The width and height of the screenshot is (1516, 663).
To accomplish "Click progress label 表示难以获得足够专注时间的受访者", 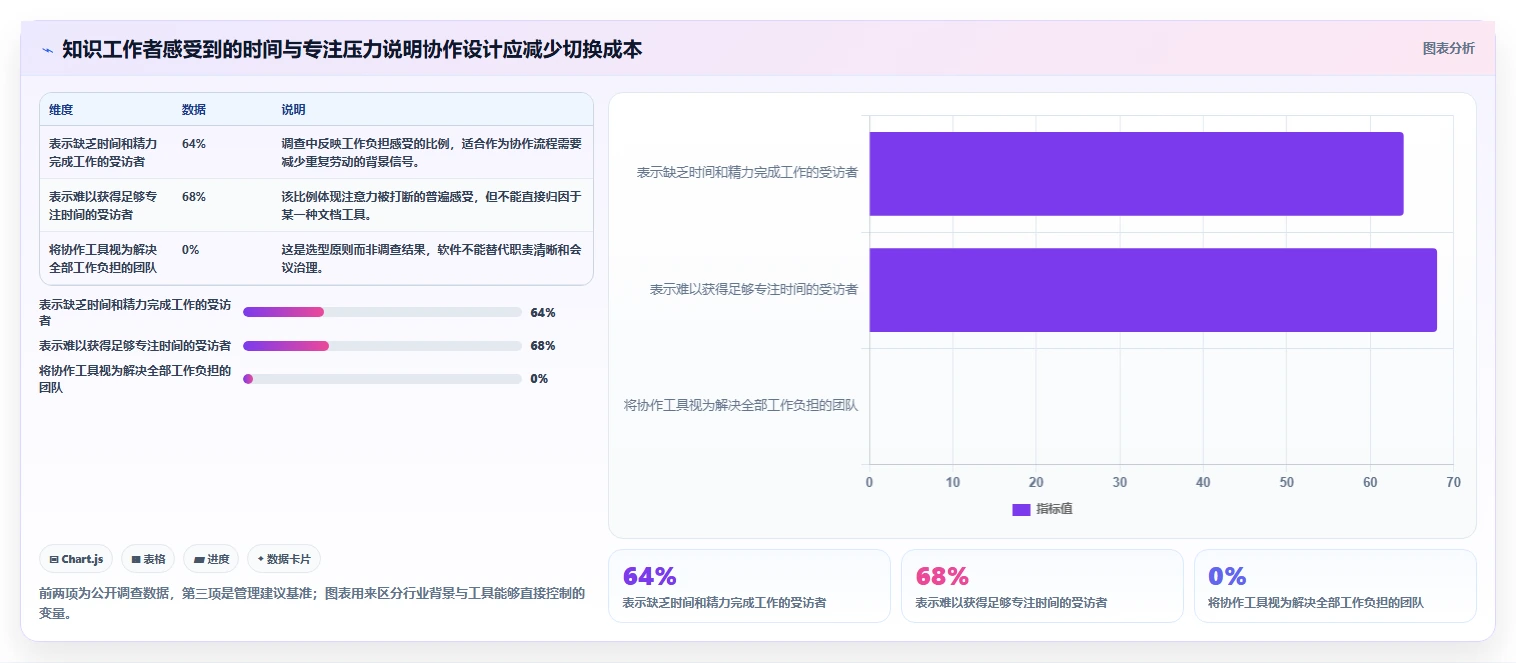I will pos(135,345).
